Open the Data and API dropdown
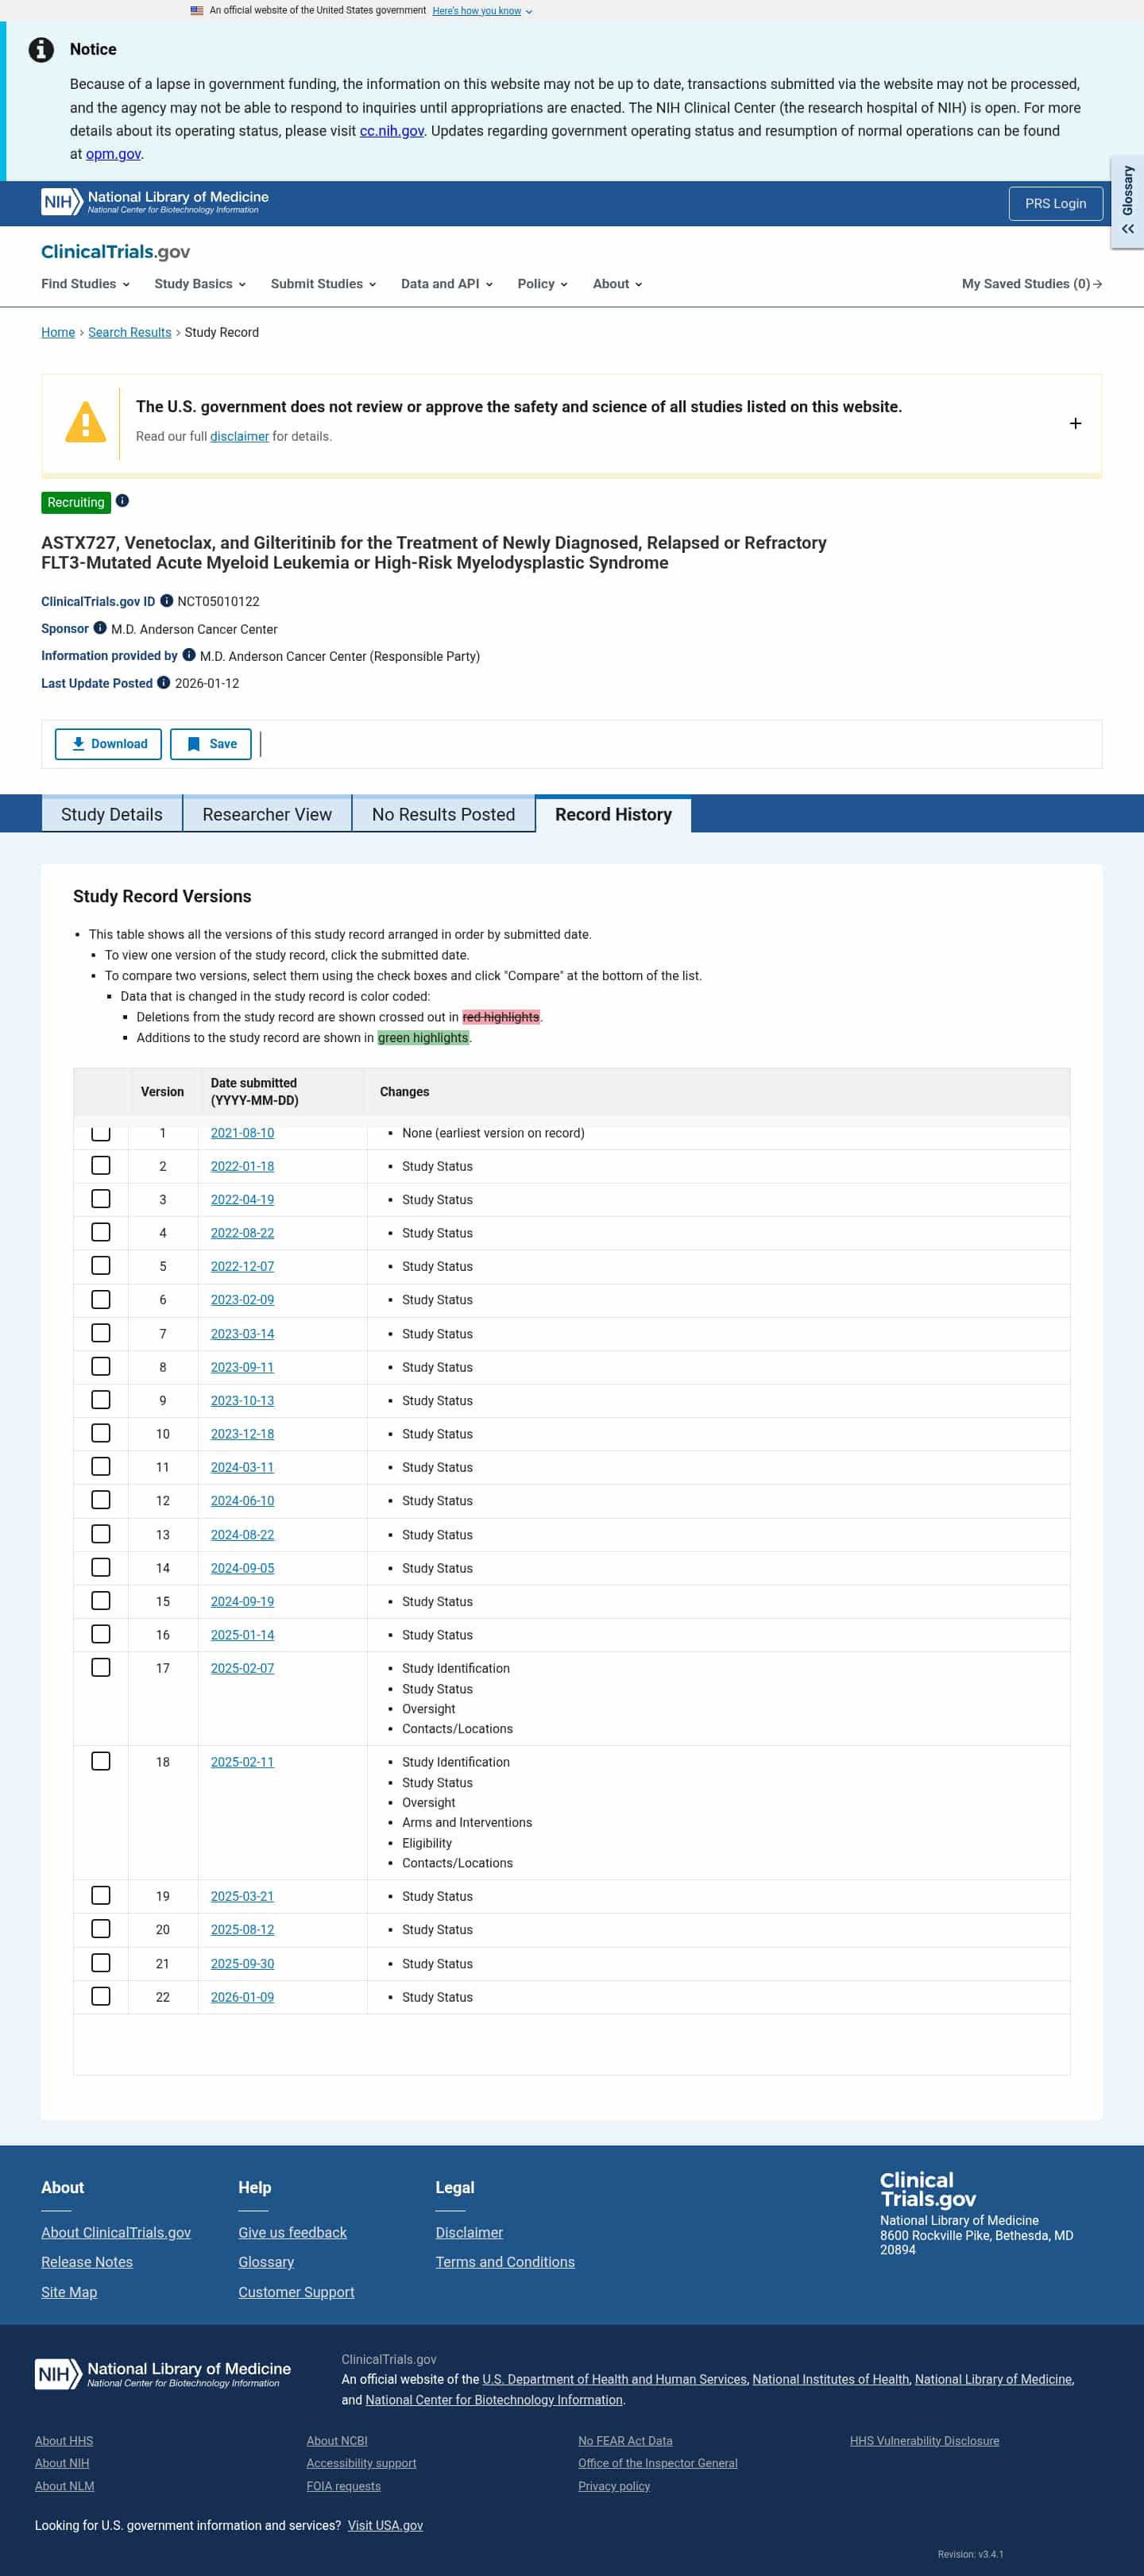This screenshot has height=2576, width=1144. [447, 284]
